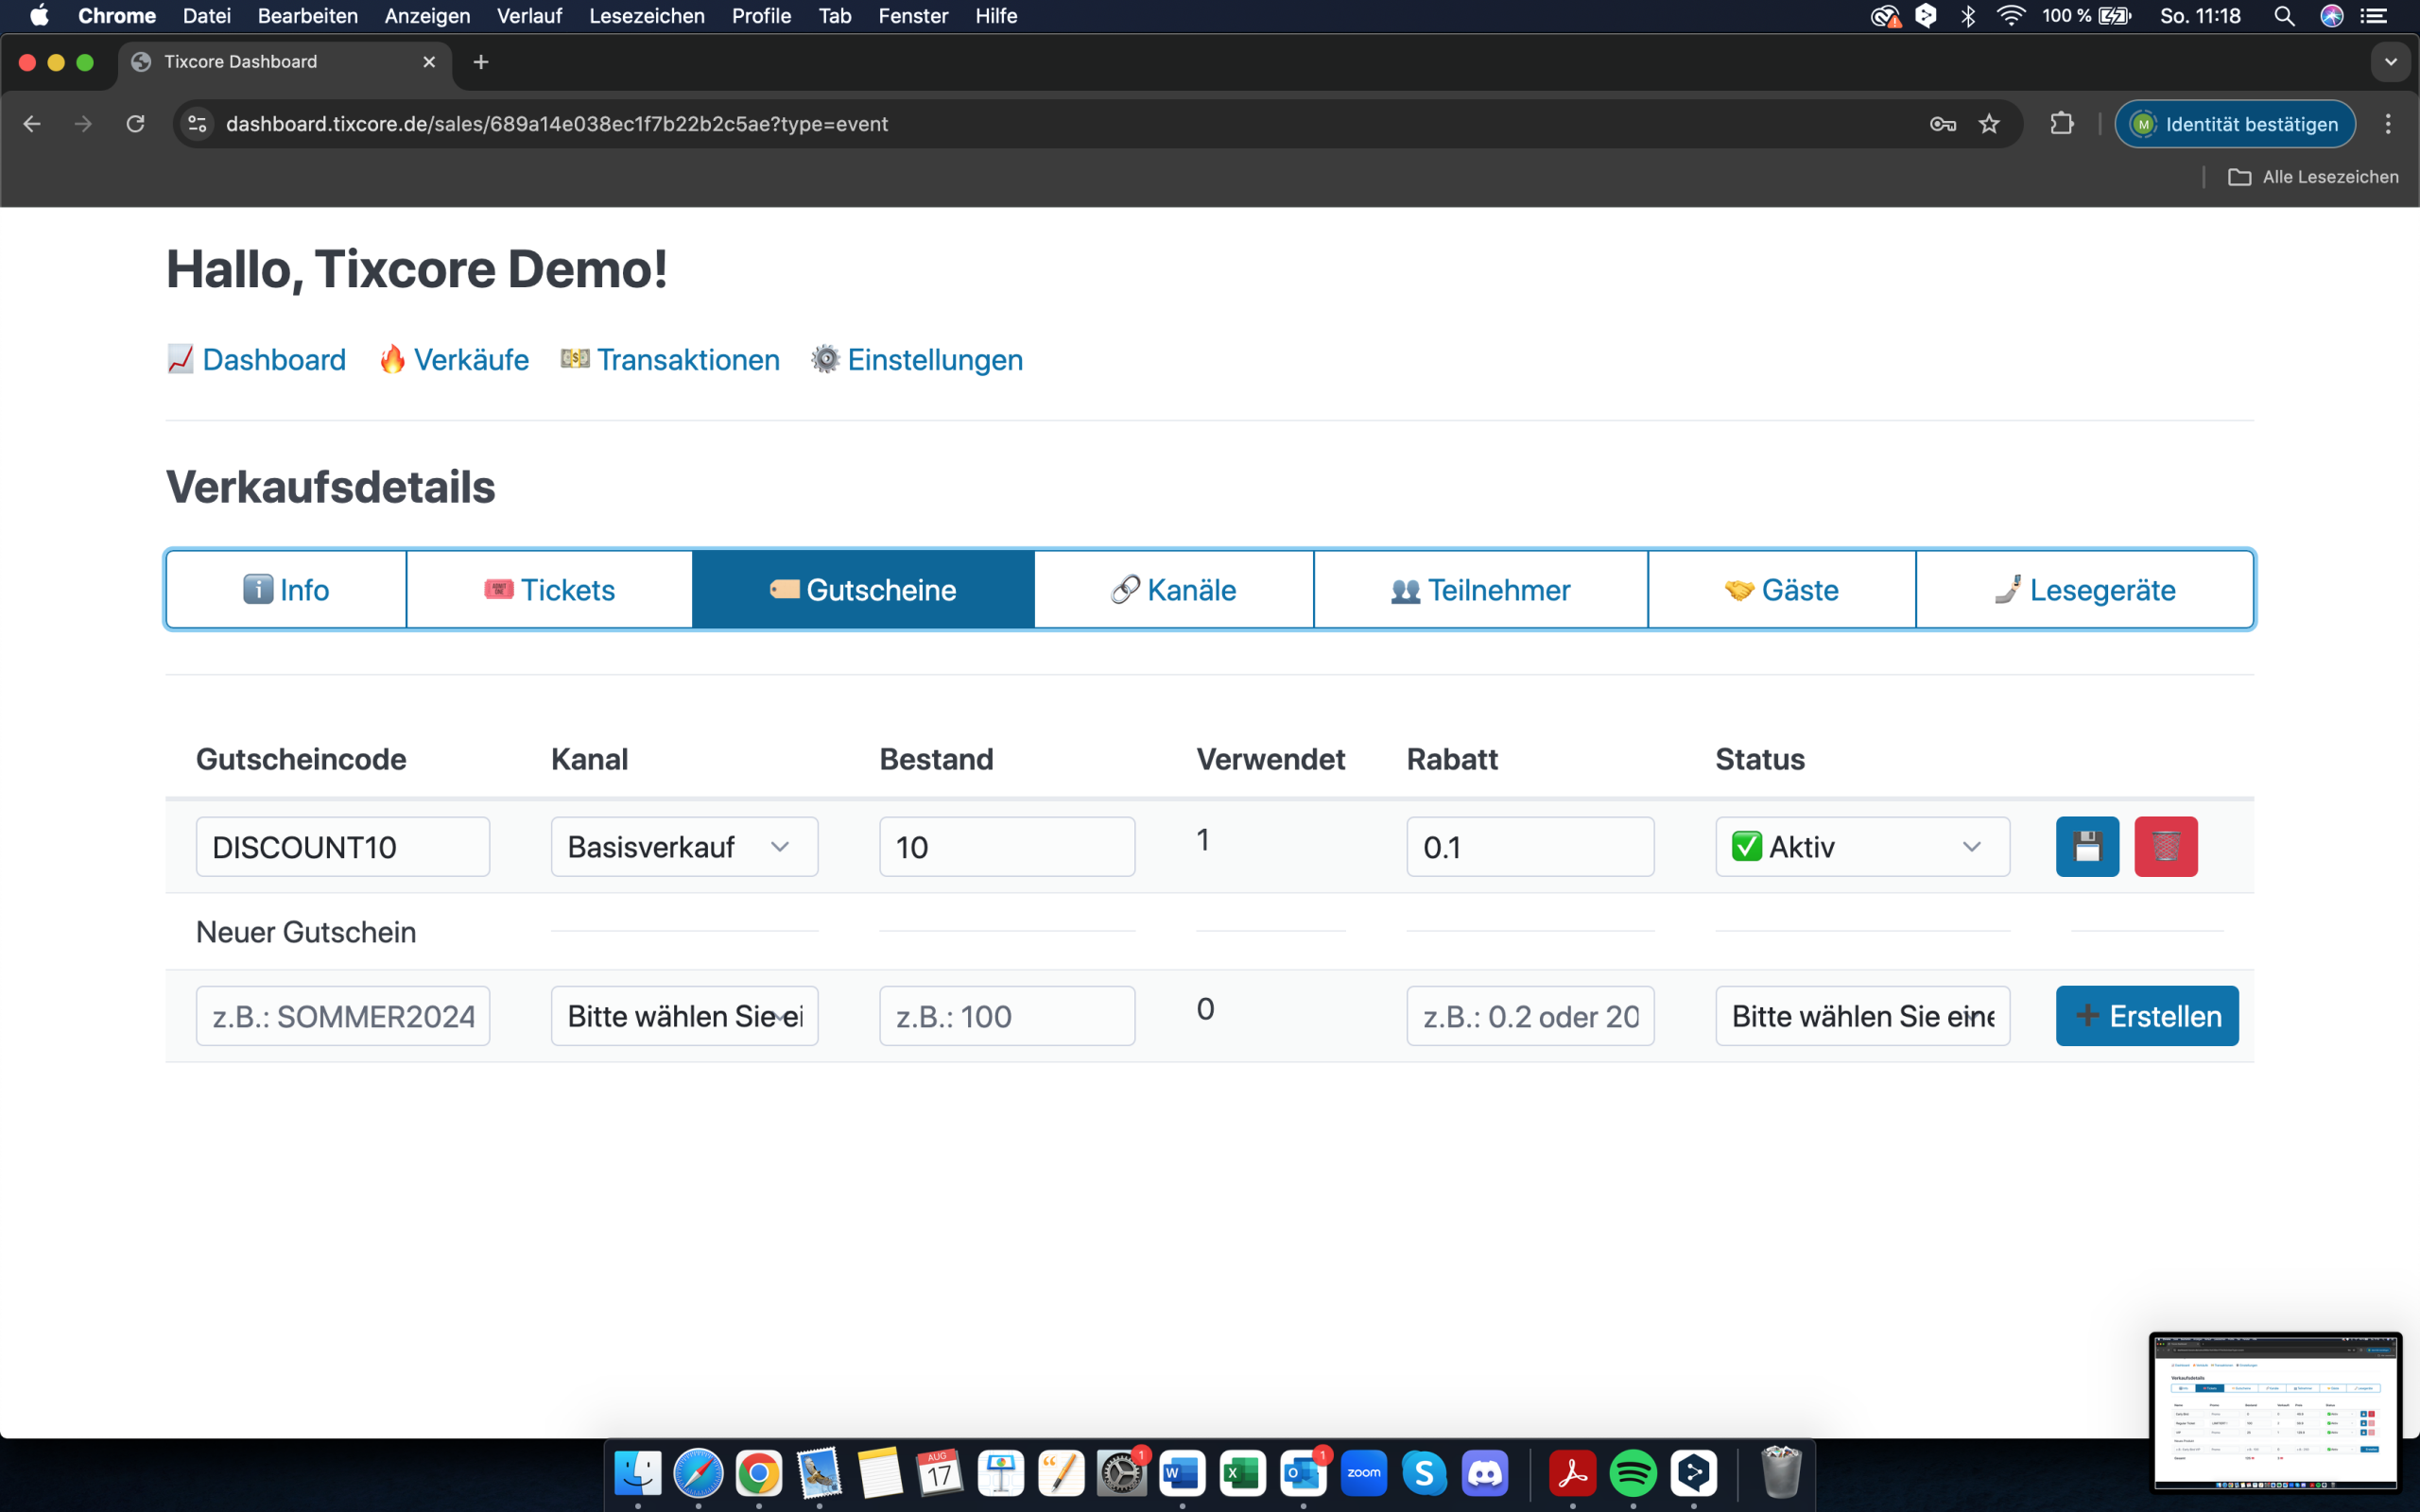This screenshot has height=1512, width=2420.
Task: Reload the Tixcore Dashboard page
Action: (135, 124)
